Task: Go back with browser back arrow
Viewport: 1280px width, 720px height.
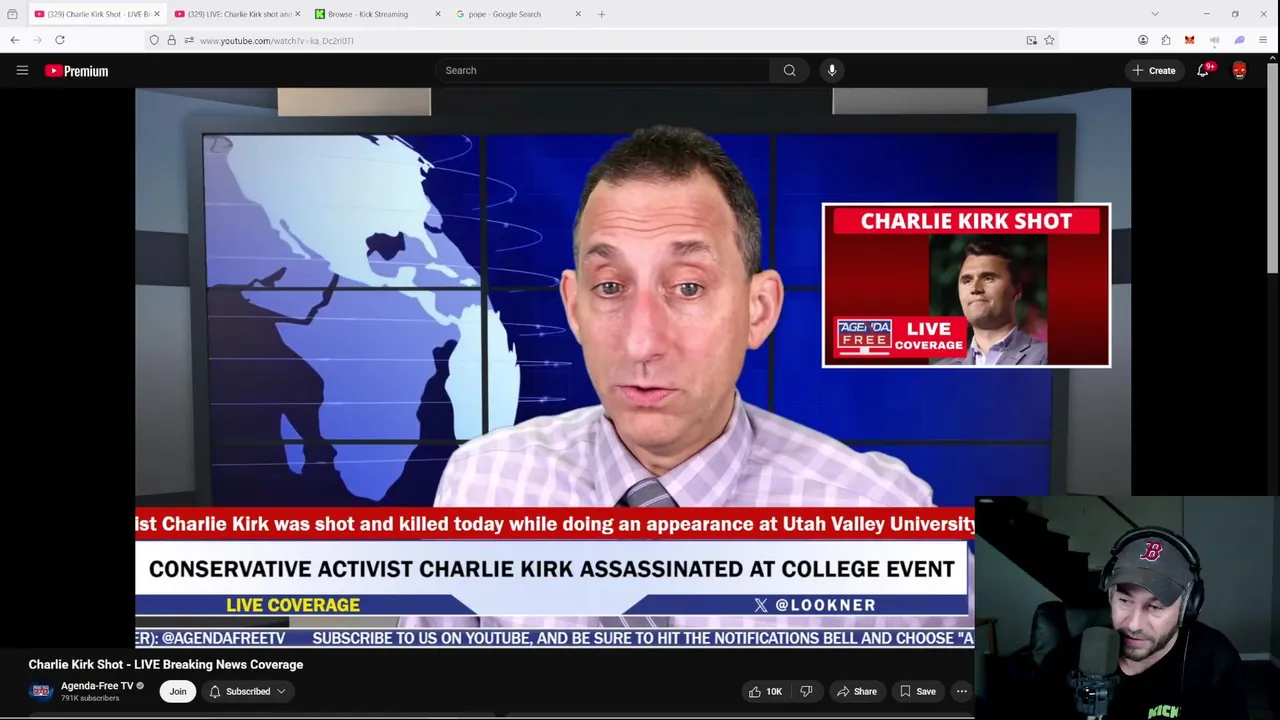Action: (x=15, y=40)
